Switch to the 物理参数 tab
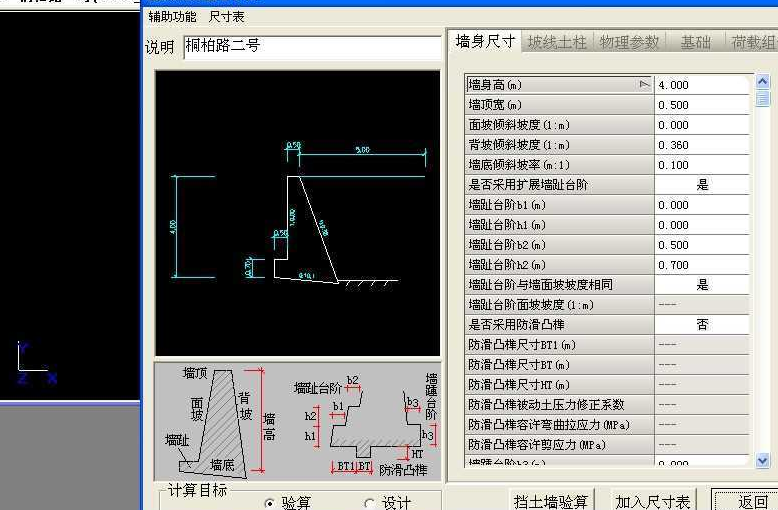Image resolution: width=778 pixels, height=510 pixels. (x=629, y=42)
